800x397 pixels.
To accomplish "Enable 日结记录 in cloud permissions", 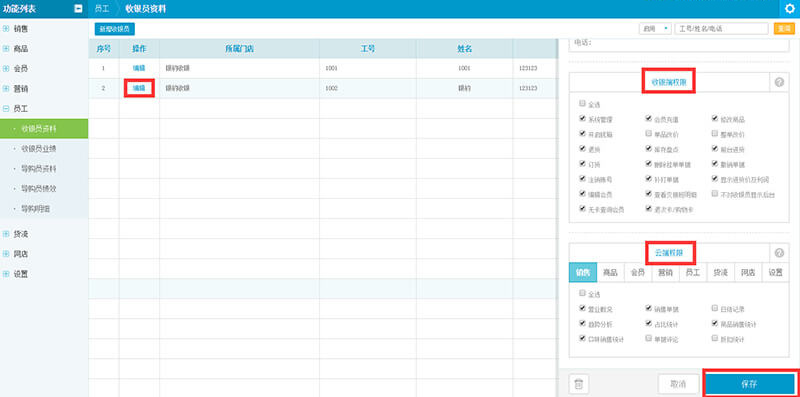I will click(715, 308).
